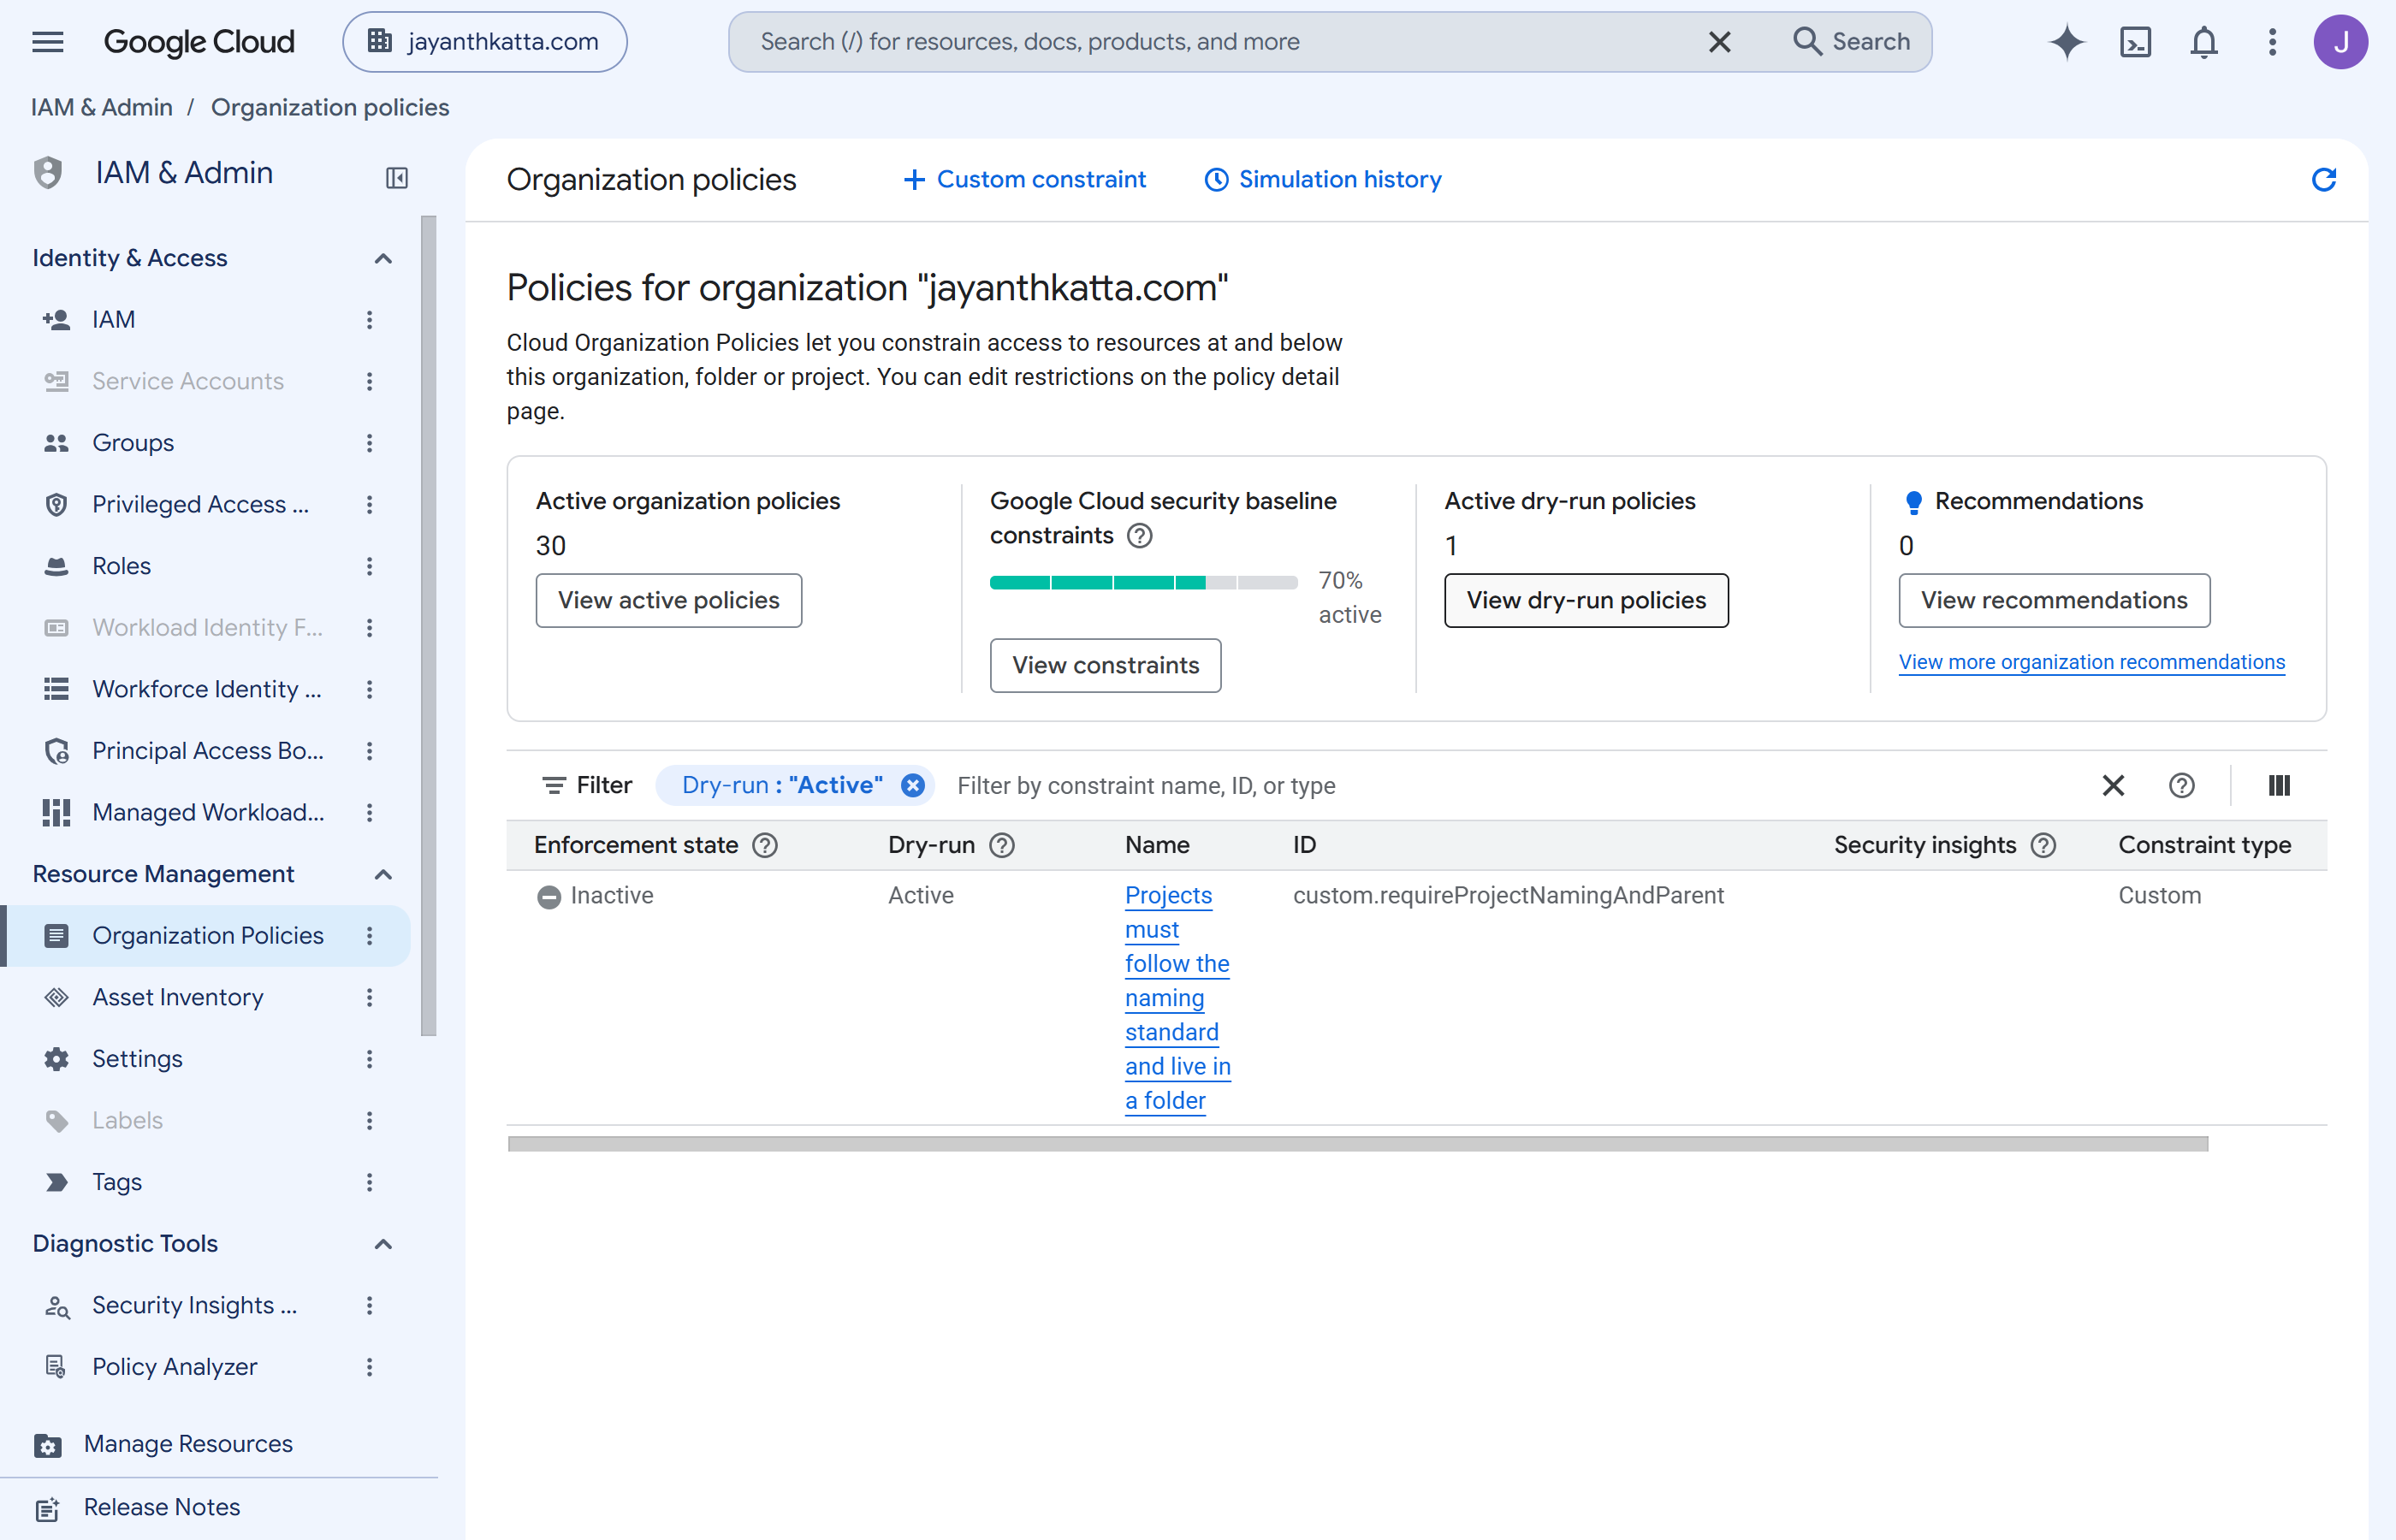Open more options for Settings item
The image size is (2396, 1540).
tap(370, 1058)
